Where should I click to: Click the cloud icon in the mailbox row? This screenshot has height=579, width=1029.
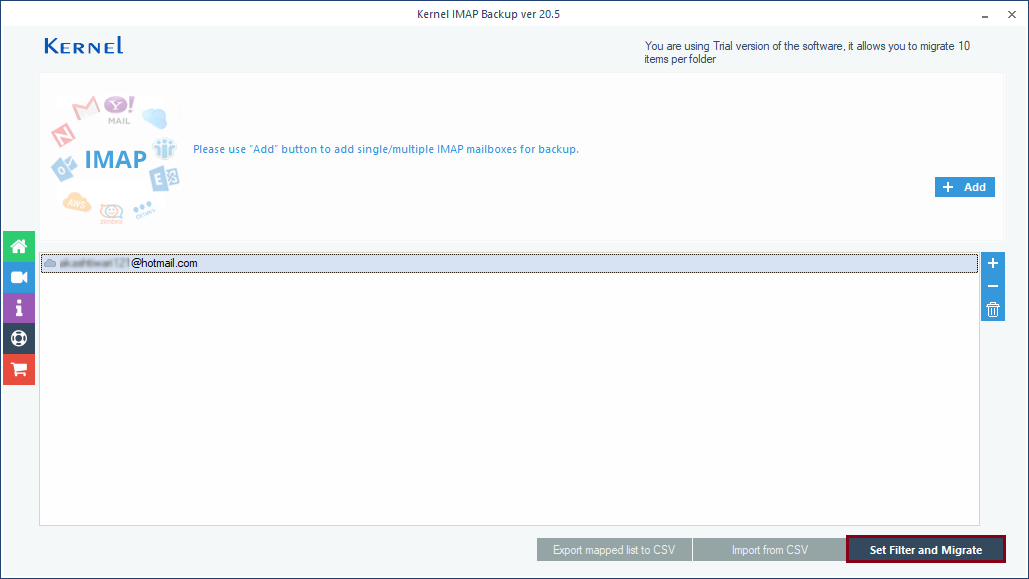pyautogui.click(x=50, y=263)
